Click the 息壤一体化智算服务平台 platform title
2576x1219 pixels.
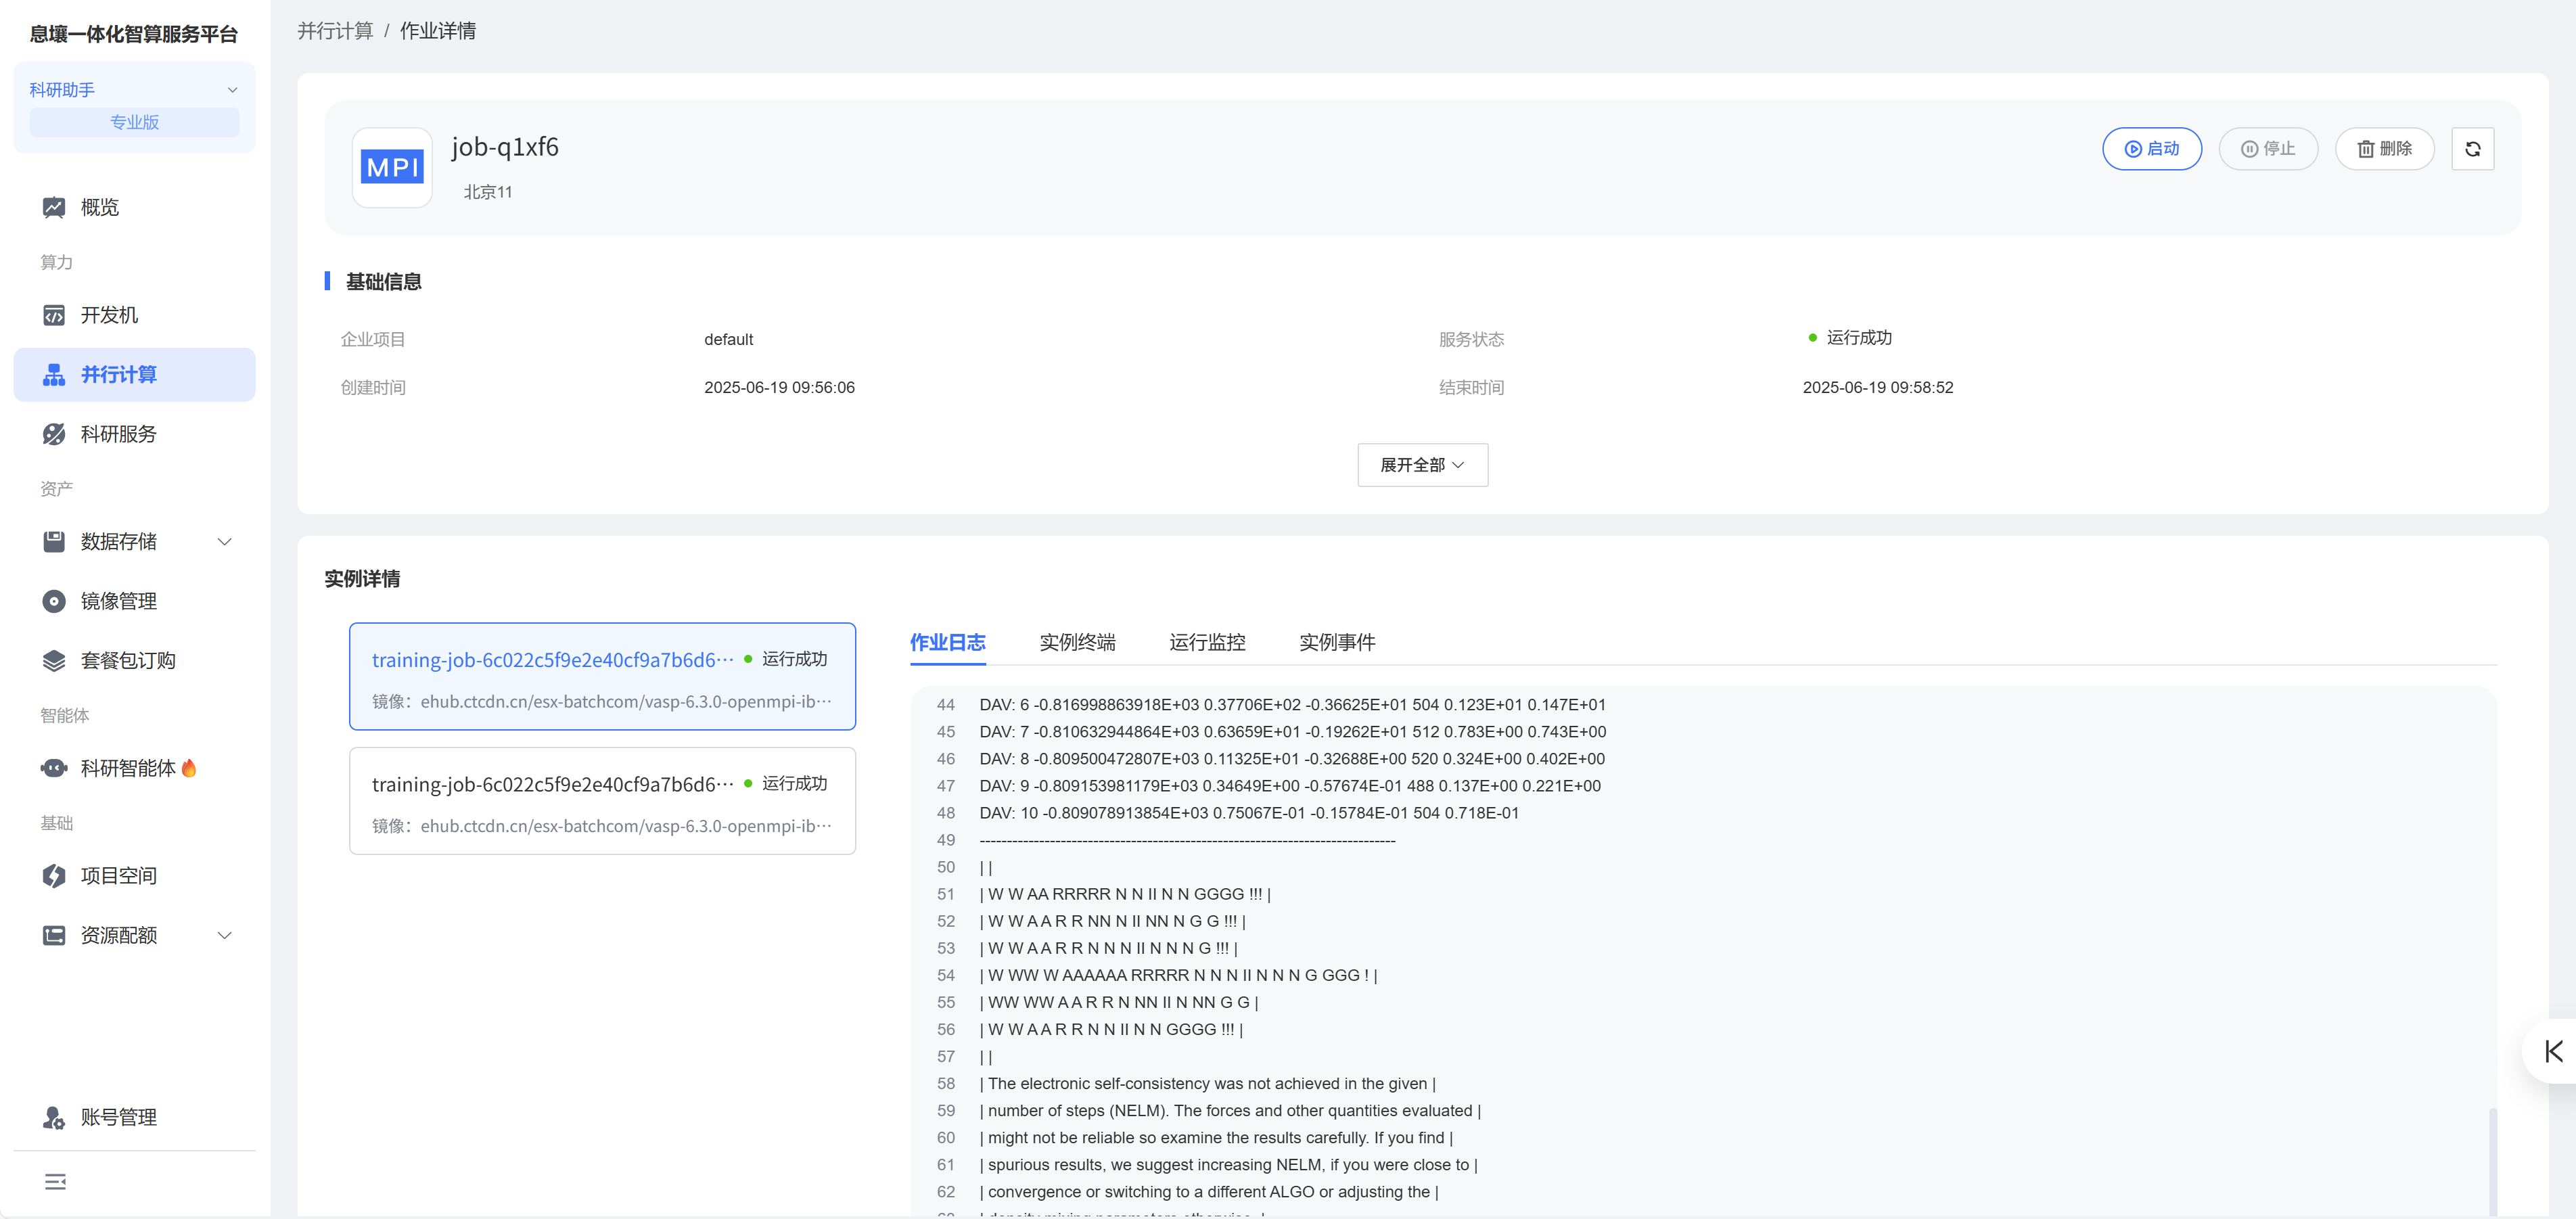134,34
